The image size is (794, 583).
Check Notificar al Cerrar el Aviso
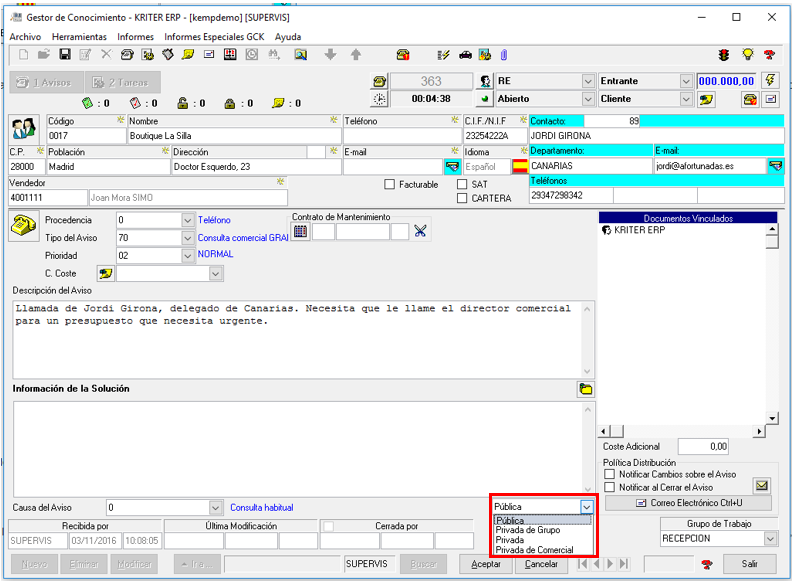click(610, 487)
